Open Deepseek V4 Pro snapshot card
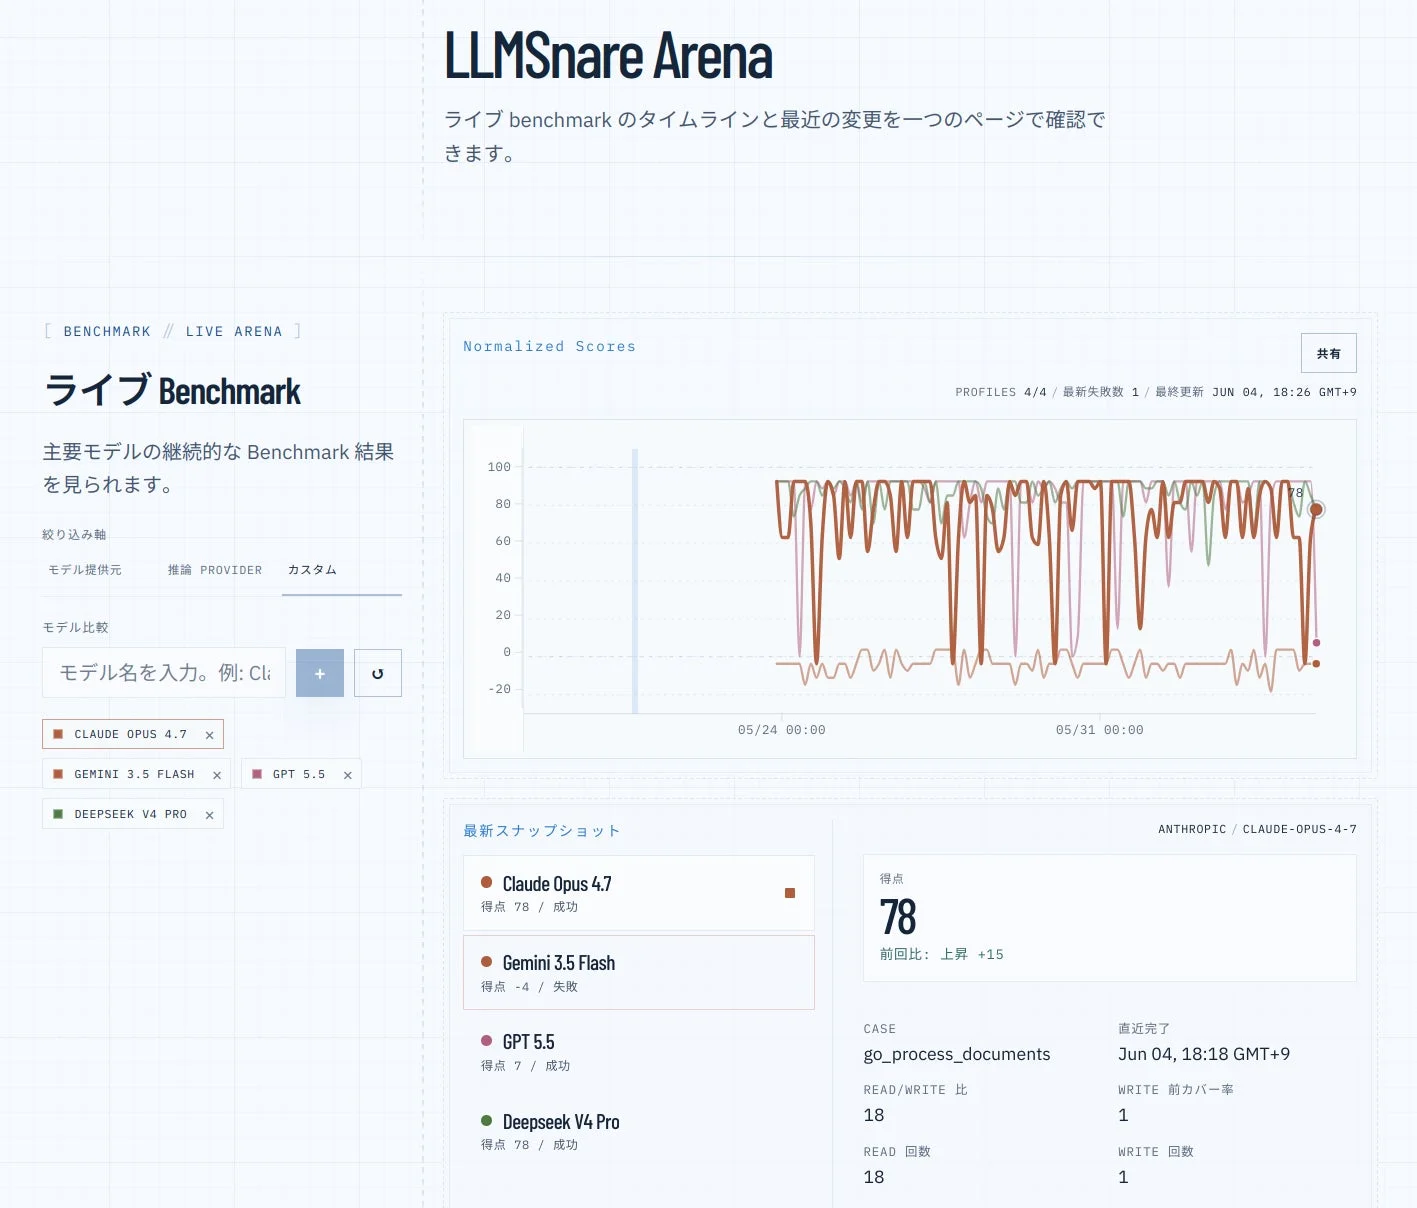Image resolution: width=1417 pixels, height=1208 pixels. coord(639,1131)
